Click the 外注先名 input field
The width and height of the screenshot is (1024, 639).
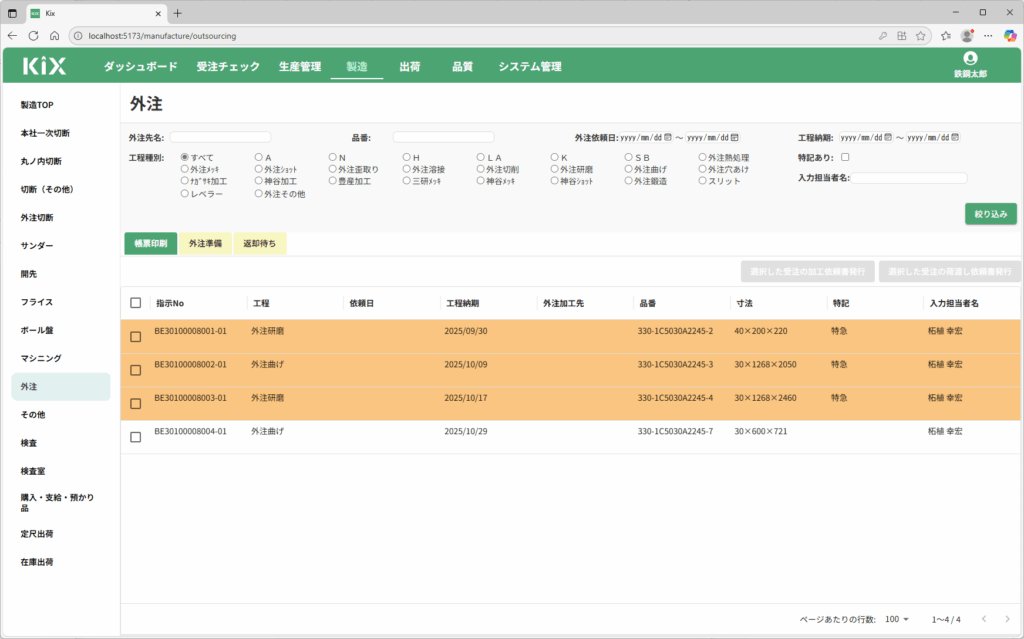221,137
